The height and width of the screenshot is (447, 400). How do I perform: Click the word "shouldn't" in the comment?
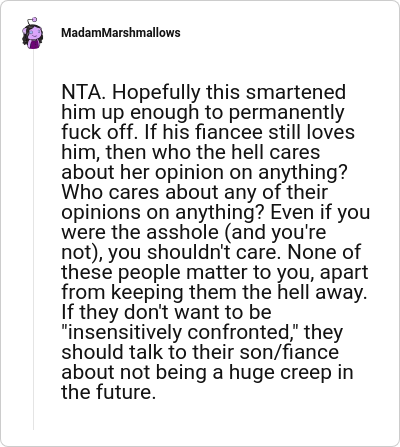click(x=189, y=252)
